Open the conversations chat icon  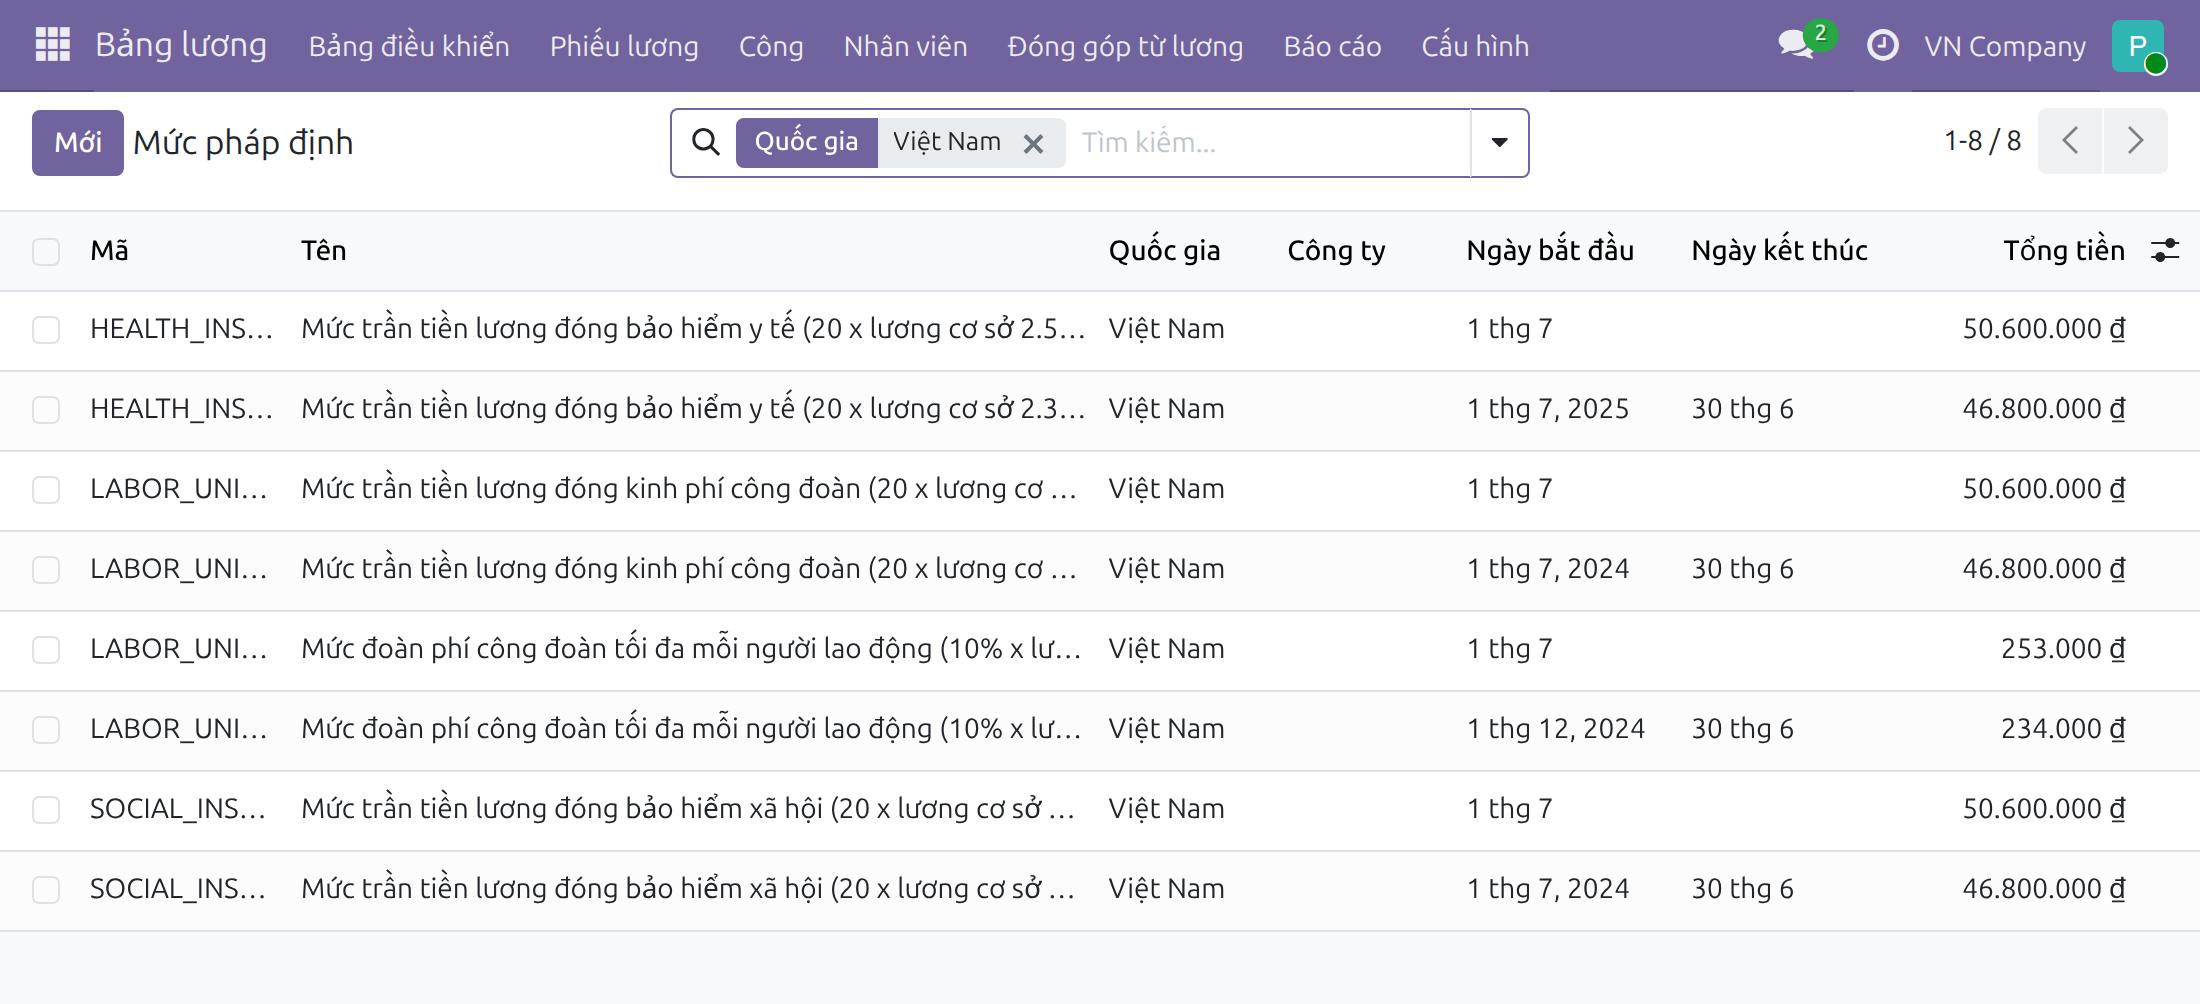tap(1797, 45)
